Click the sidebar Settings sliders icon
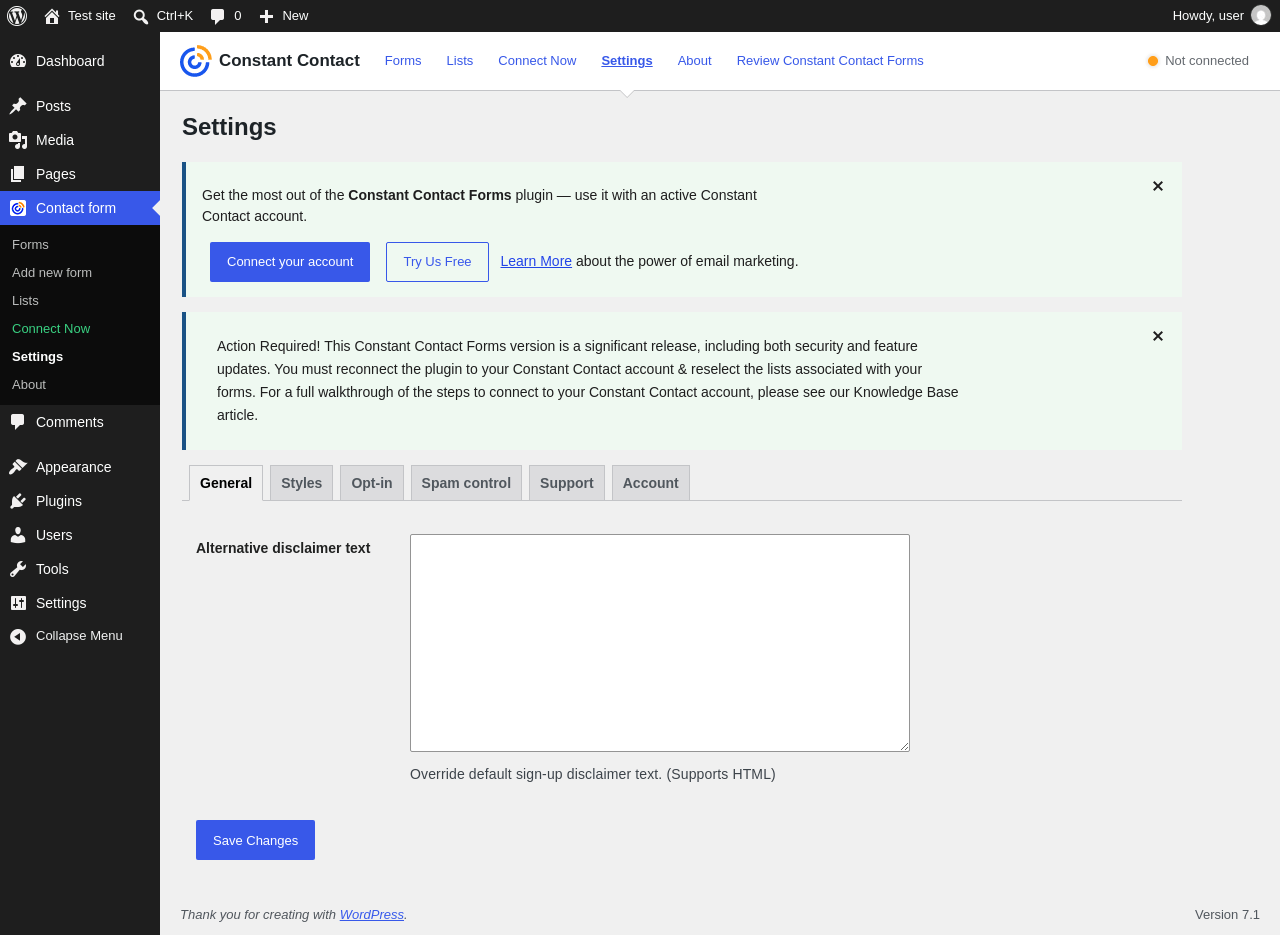Image resolution: width=1280 pixels, height=935 pixels. pos(18,603)
